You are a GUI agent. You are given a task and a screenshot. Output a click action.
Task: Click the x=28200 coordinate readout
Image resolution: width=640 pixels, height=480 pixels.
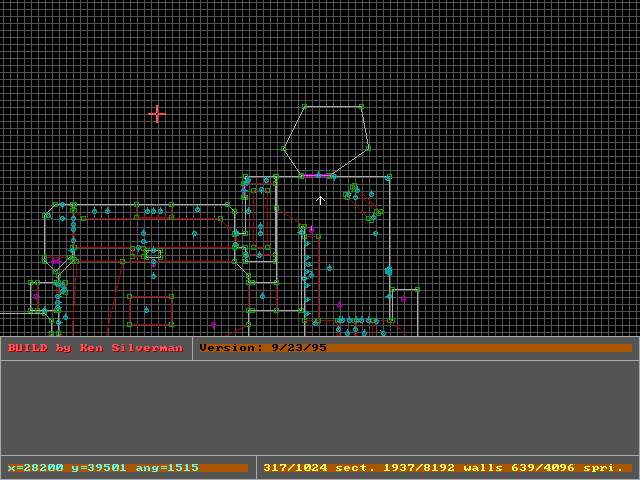coord(36,468)
